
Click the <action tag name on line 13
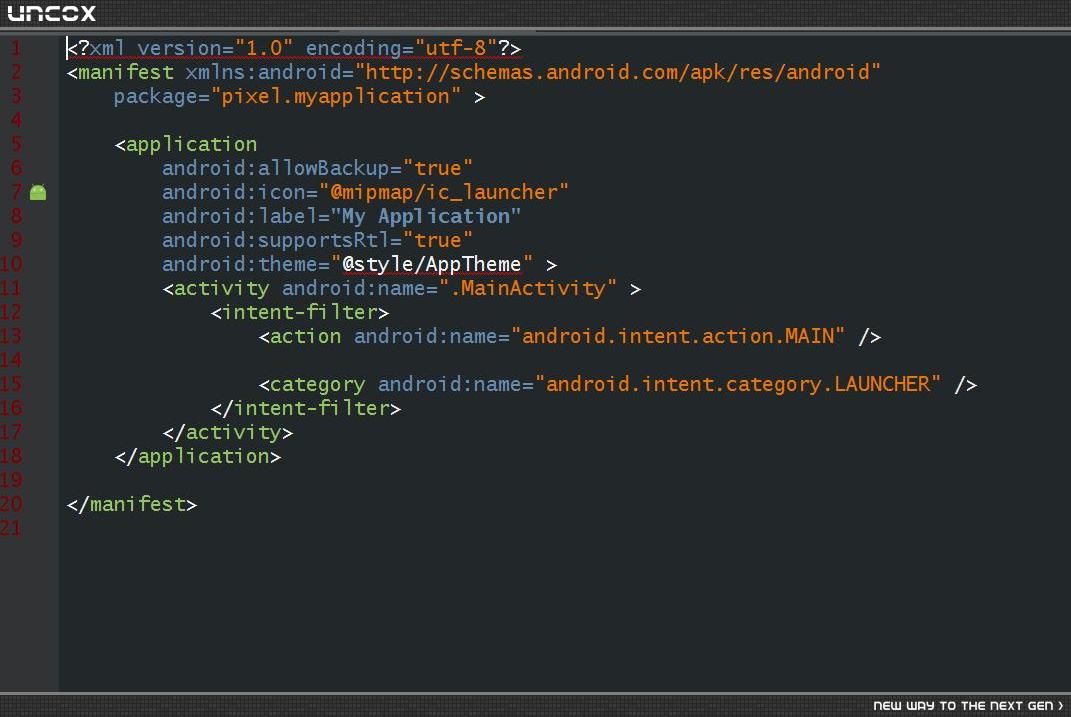pos(300,336)
